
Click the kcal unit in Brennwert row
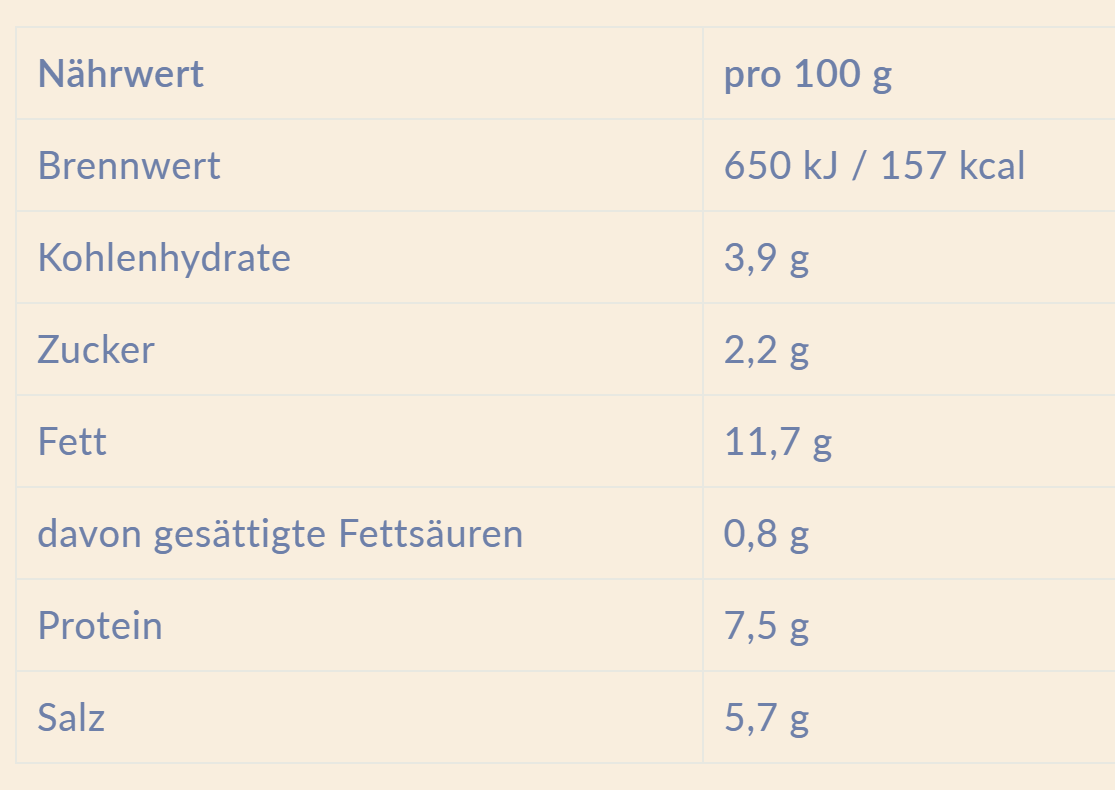tap(992, 166)
